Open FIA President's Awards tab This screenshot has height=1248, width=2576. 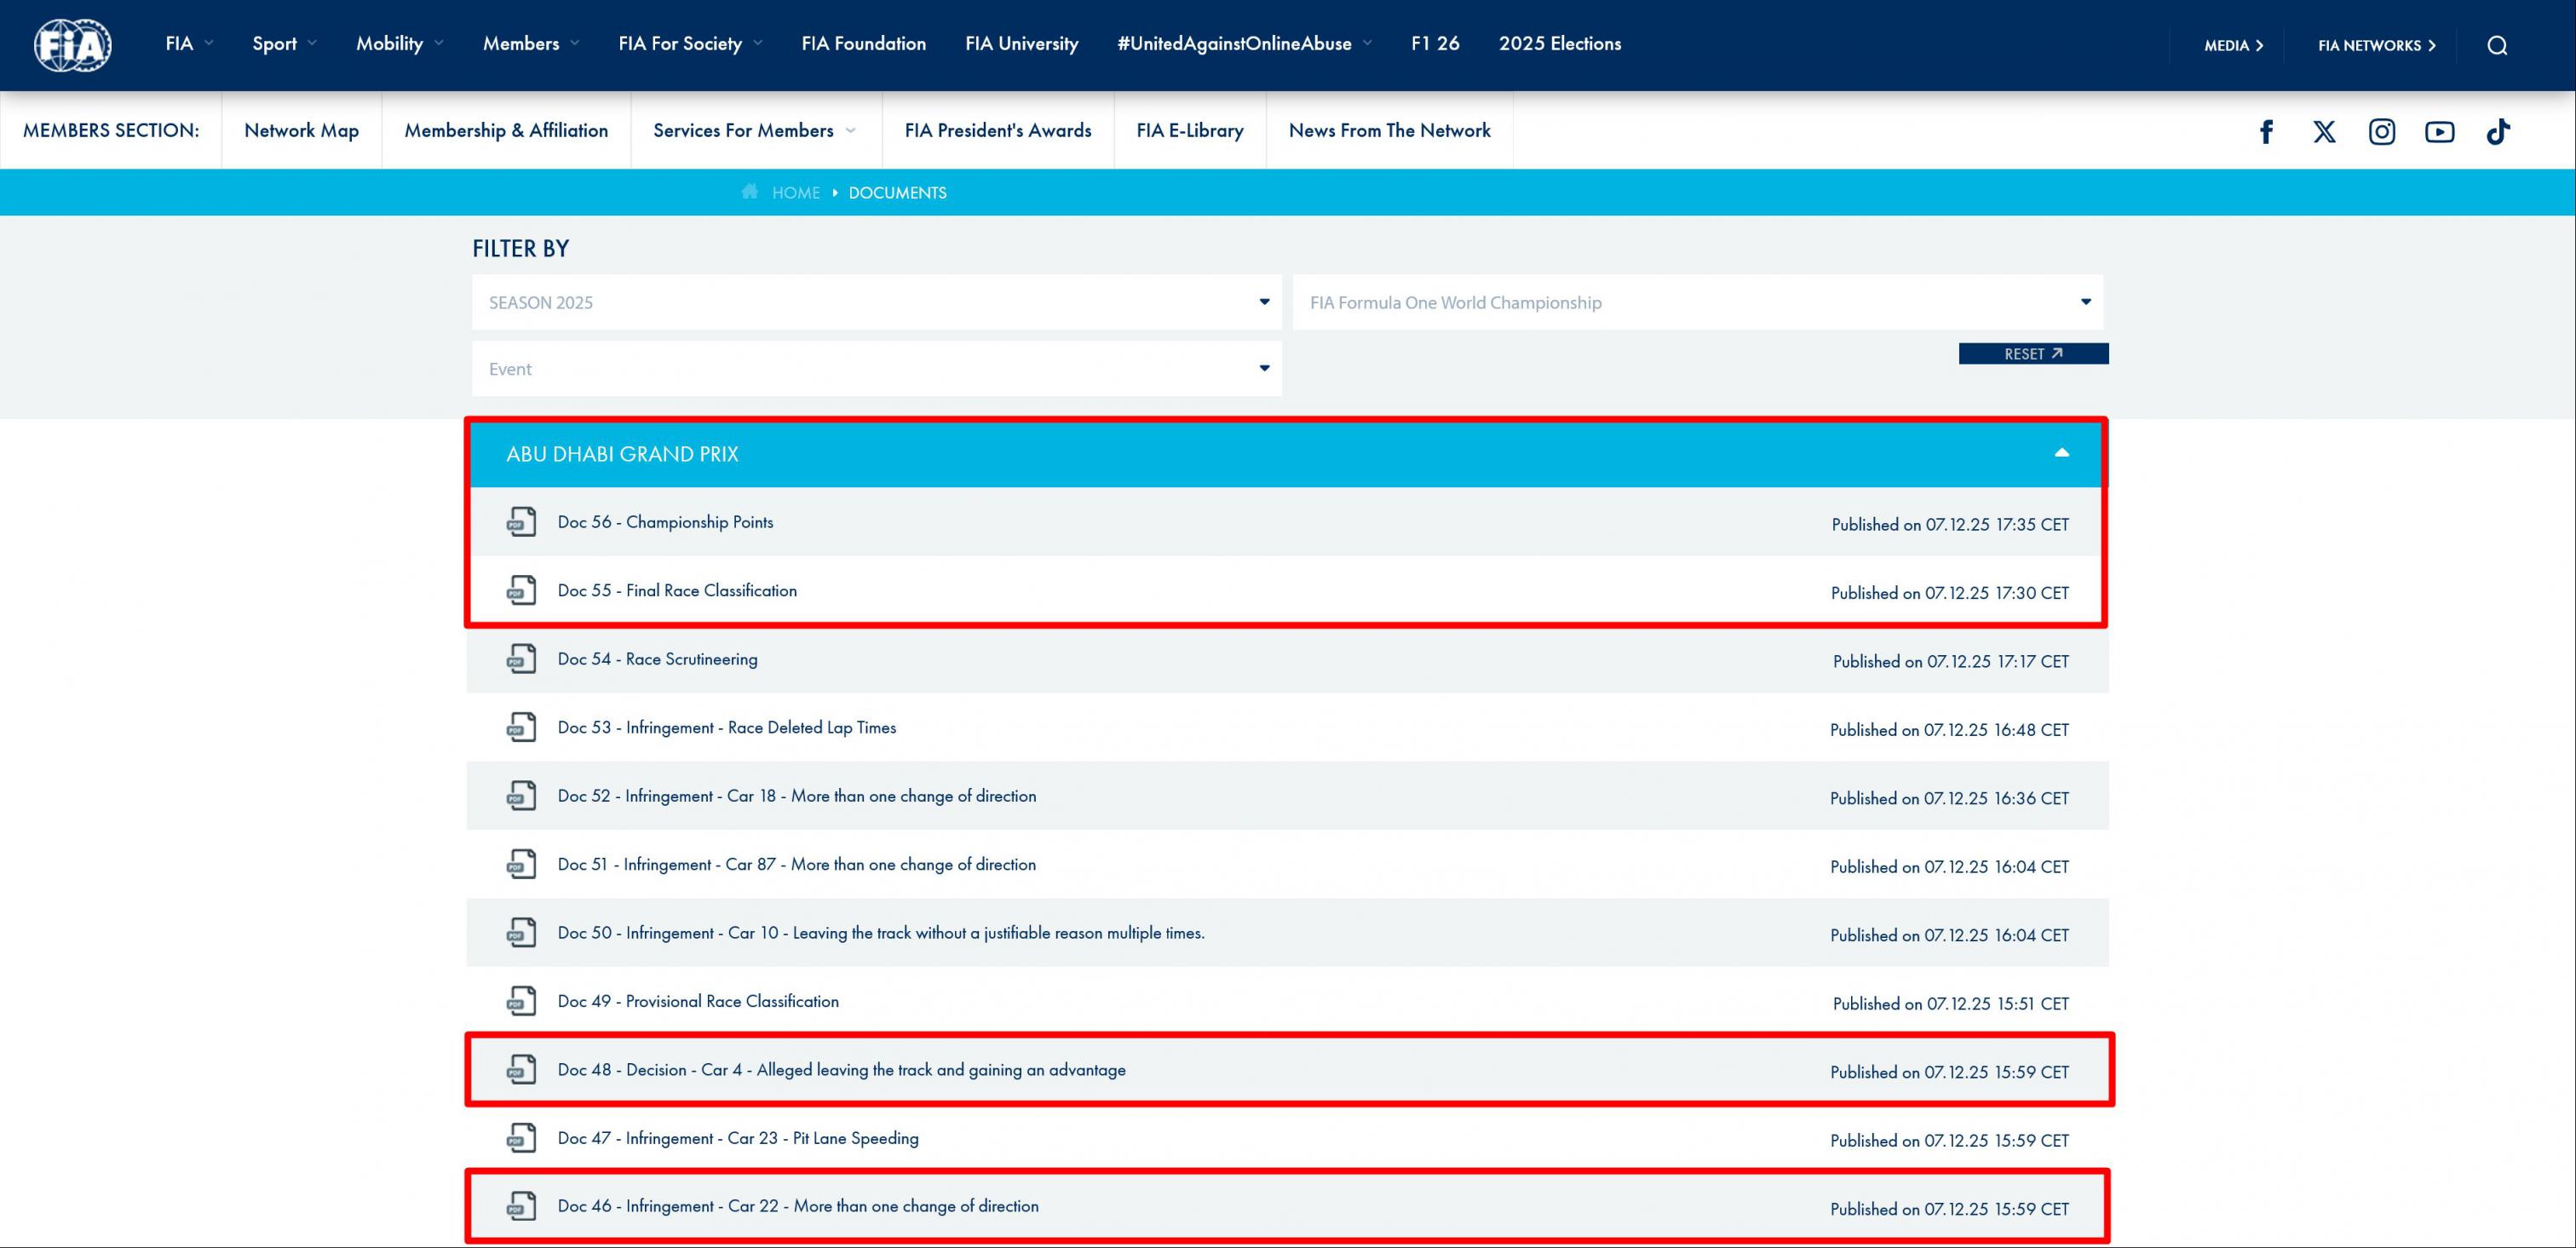pyautogui.click(x=998, y=130)
